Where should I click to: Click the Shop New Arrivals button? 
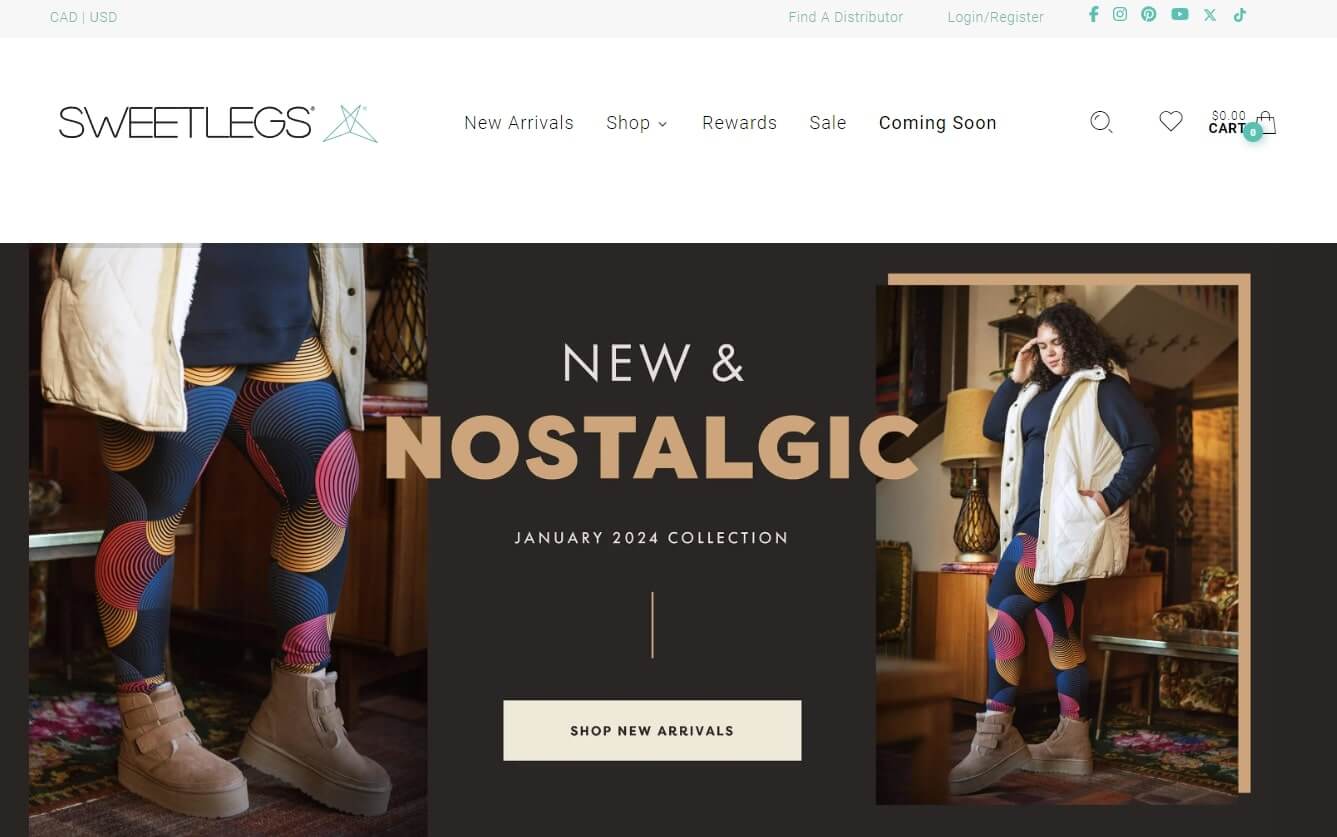coord(652,730)
